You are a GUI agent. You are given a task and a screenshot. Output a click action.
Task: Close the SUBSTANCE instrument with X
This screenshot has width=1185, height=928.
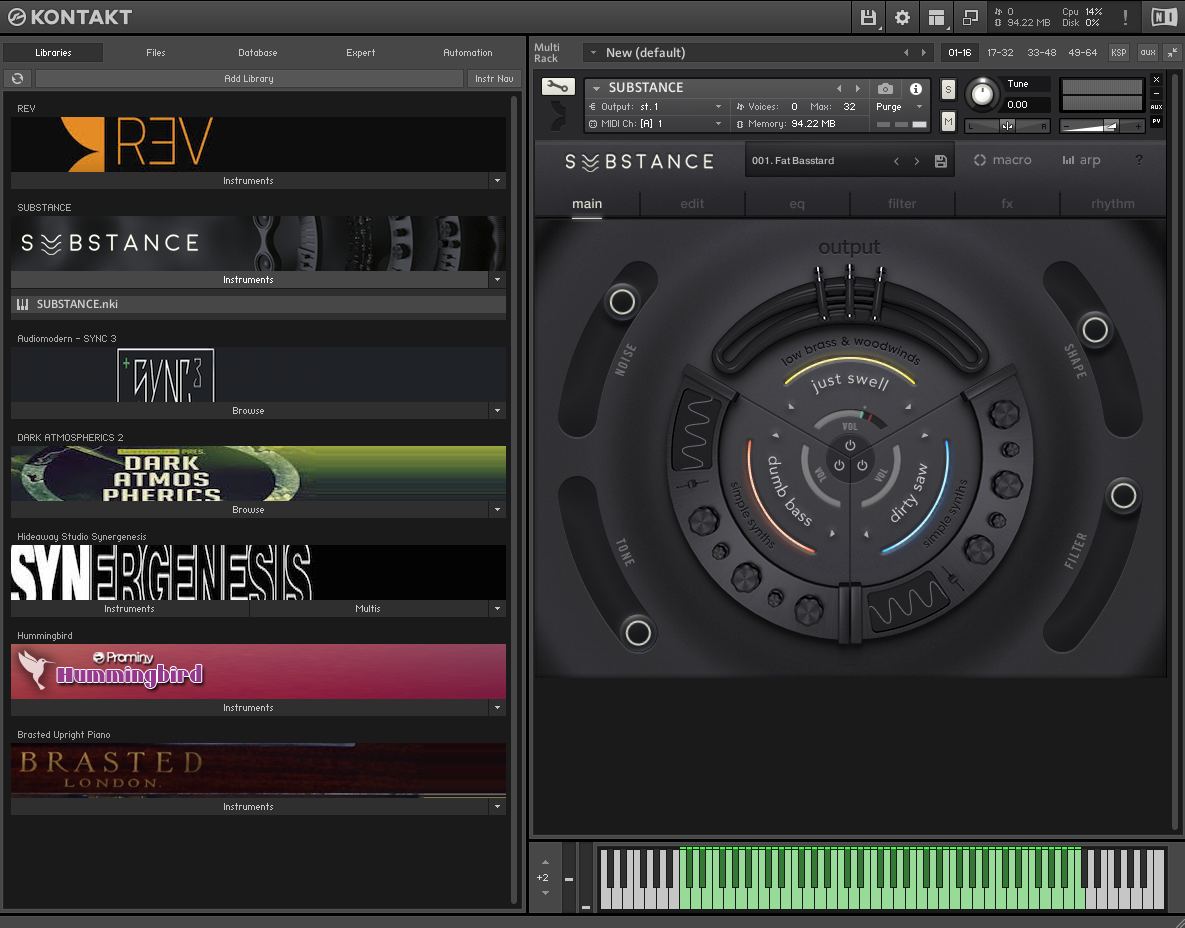(1156, 79)
